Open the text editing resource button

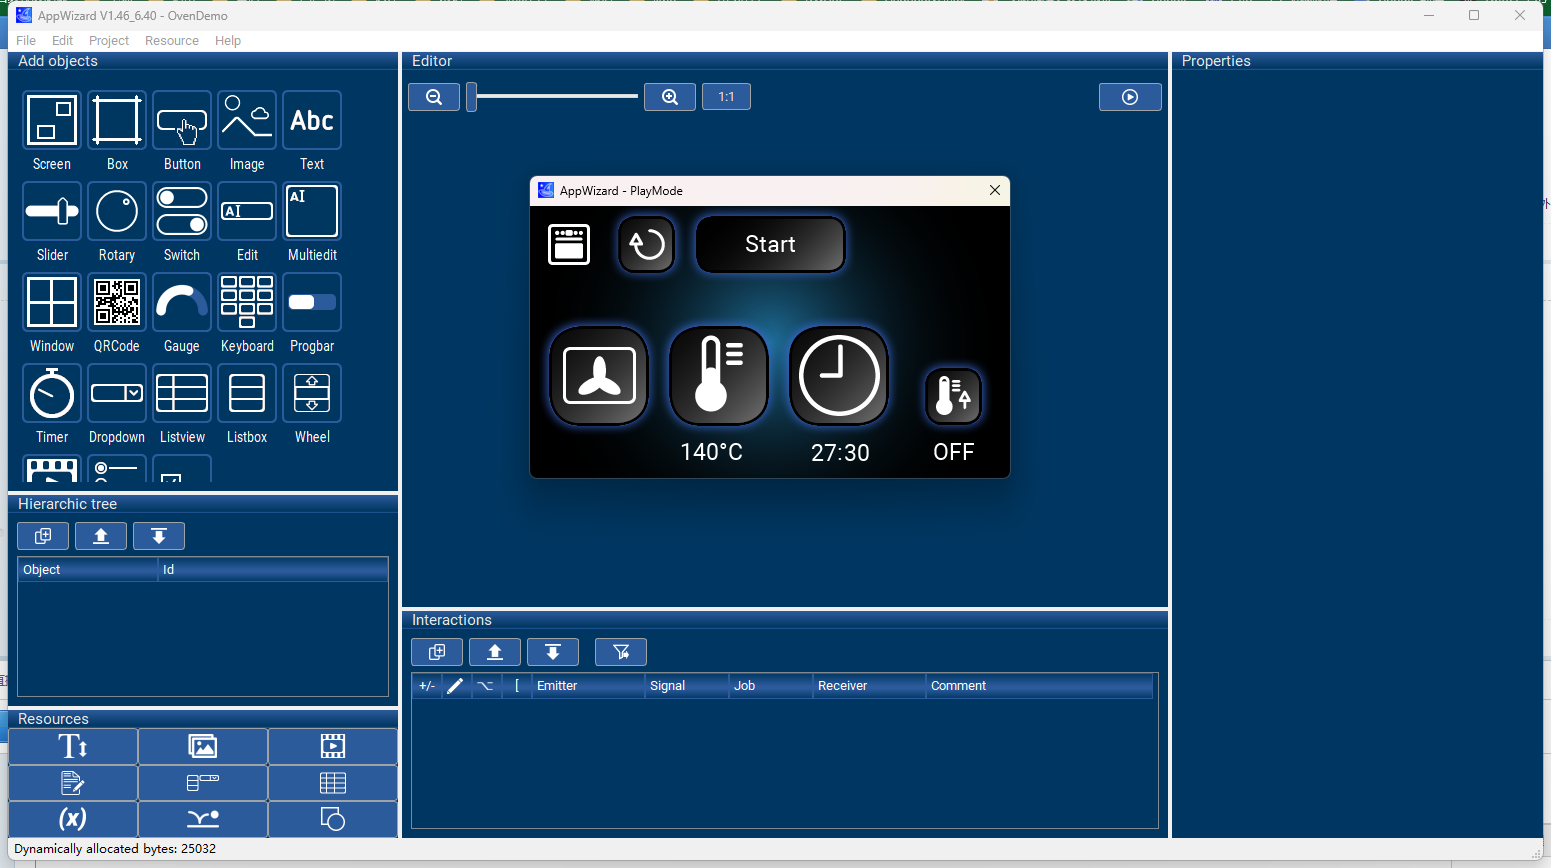[x=73, y=783]
